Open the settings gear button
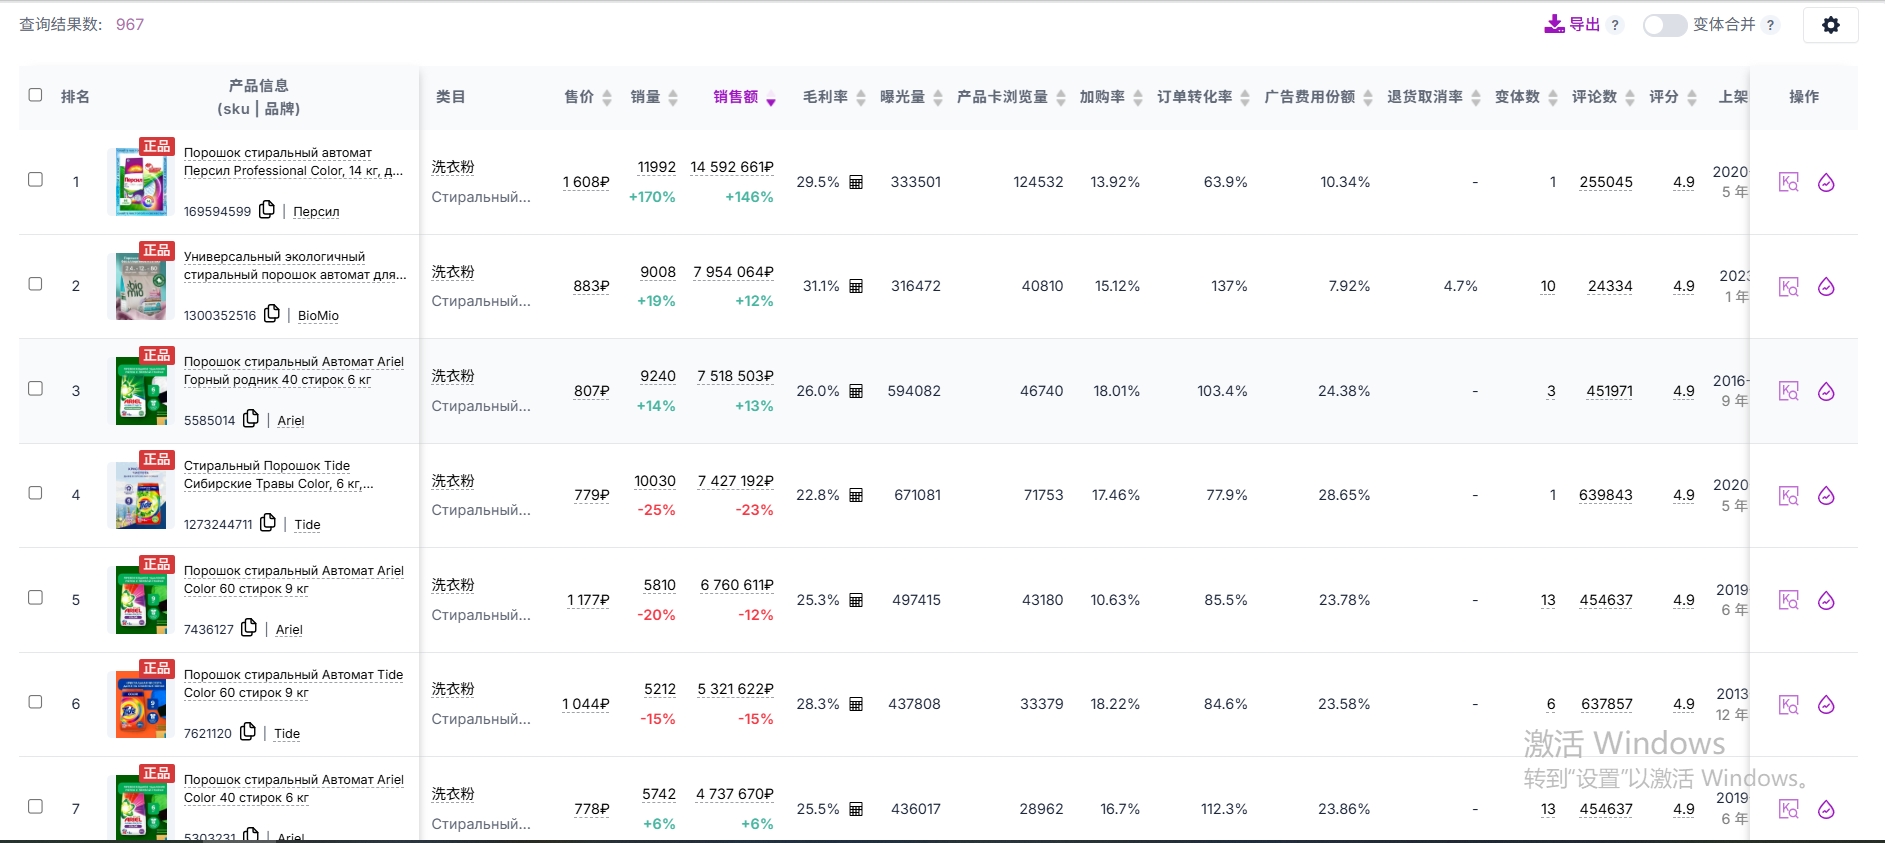The image size is (1885, 843). coord(1830,25)
